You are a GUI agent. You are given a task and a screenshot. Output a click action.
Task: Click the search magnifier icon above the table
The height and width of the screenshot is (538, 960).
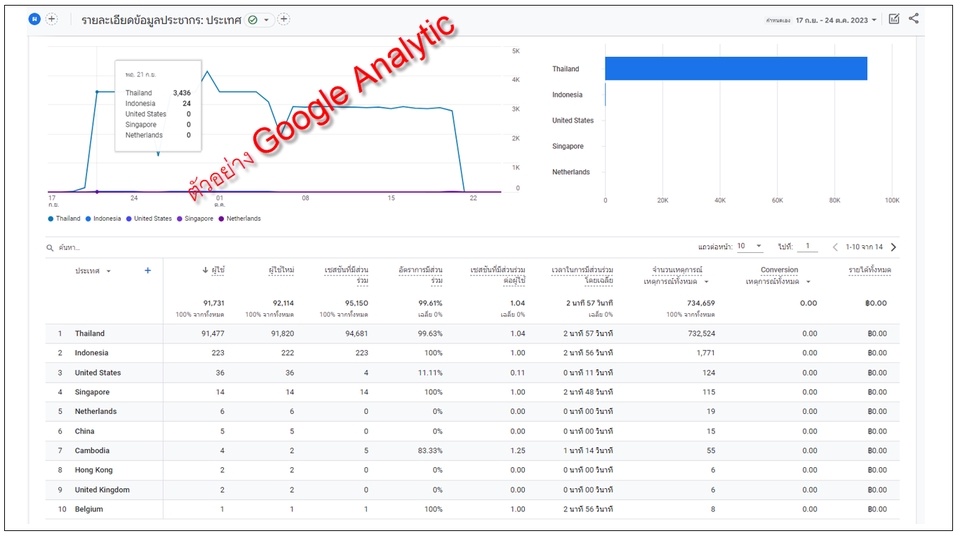click(x=50, y=248)
